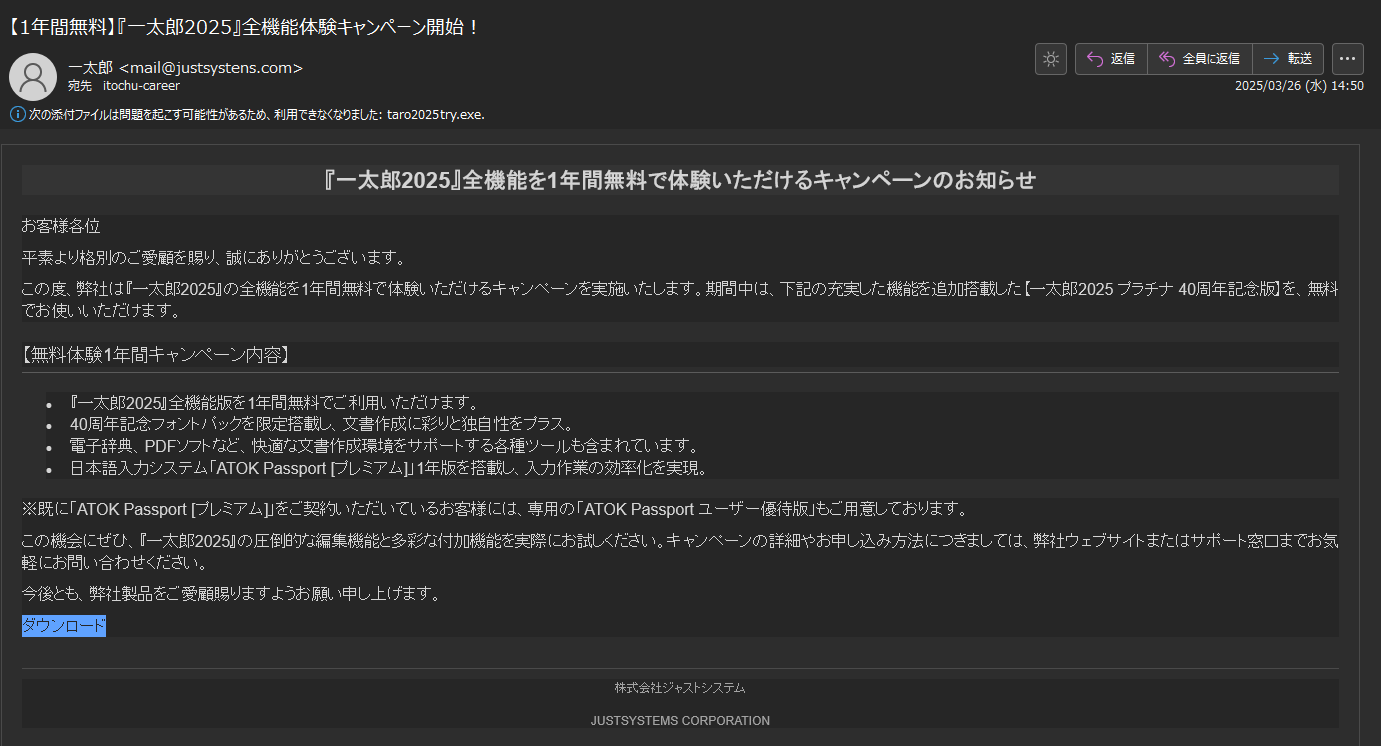The image size is (1381, 746).
Task: Click the section title 【無料体験1年間キャンペーン内容】
Action: 155,355
